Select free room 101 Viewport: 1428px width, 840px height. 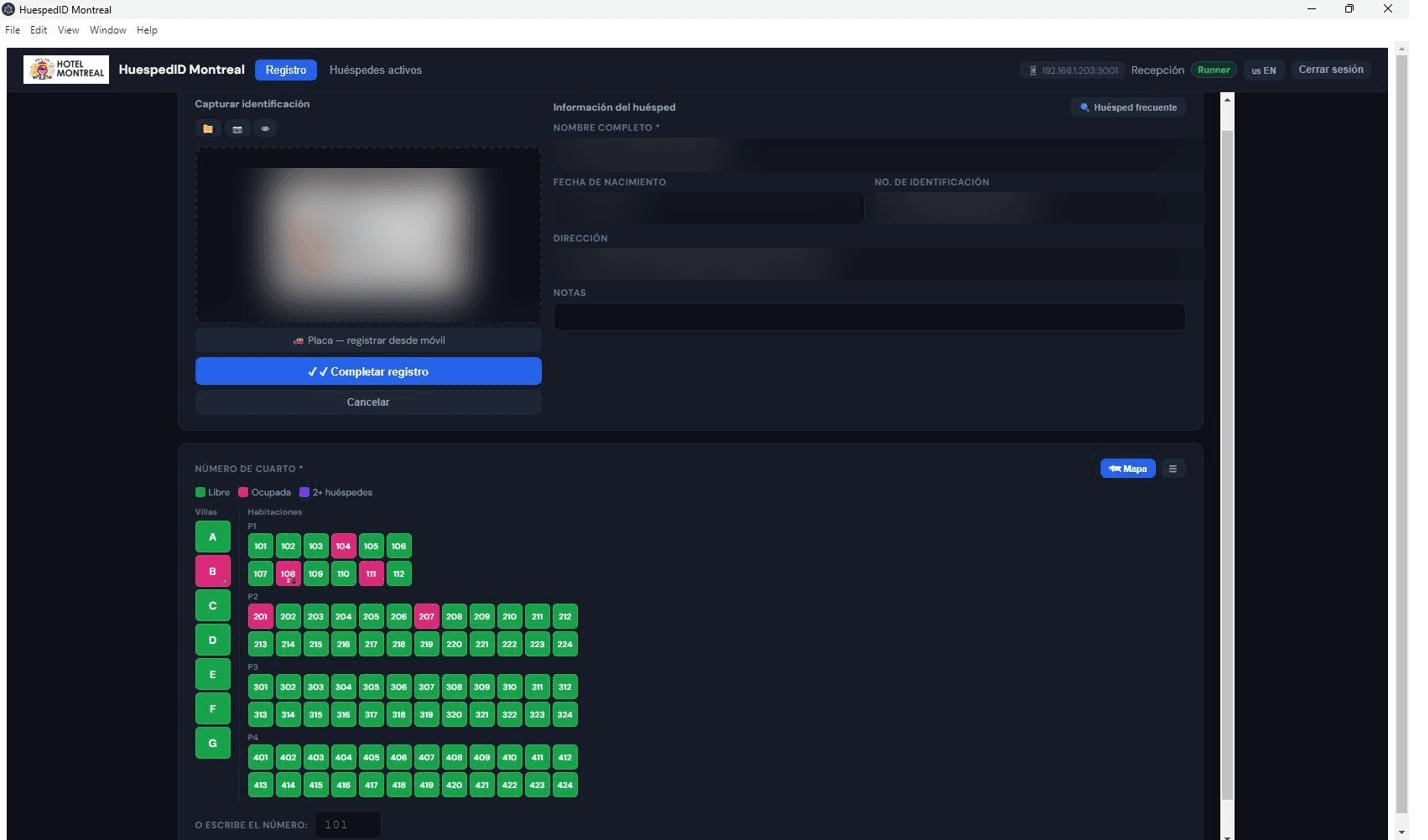(x=261, y=546)
